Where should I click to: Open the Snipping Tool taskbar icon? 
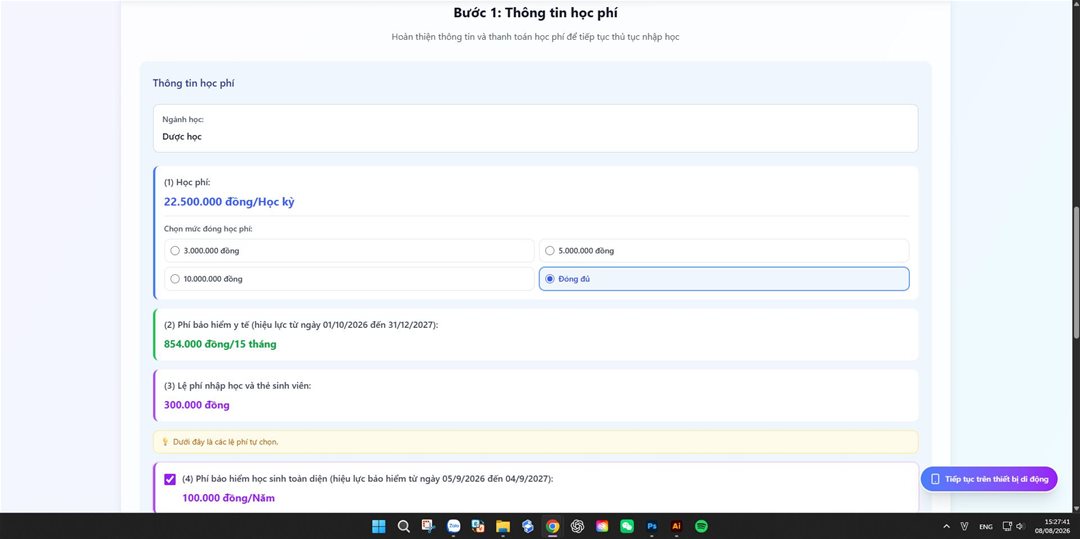coord(428,527)
